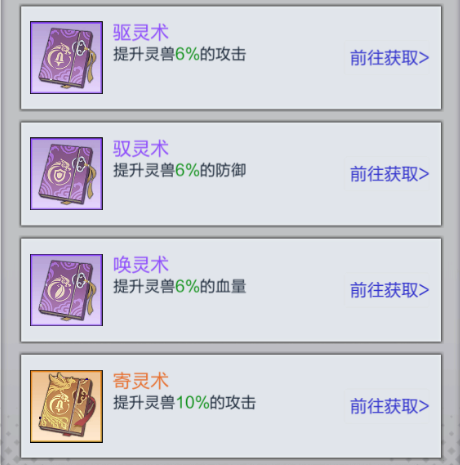Viewport: 460px width, 465px height.
Task: Click the 唤灵术 skill name
Action: point(141,265)
